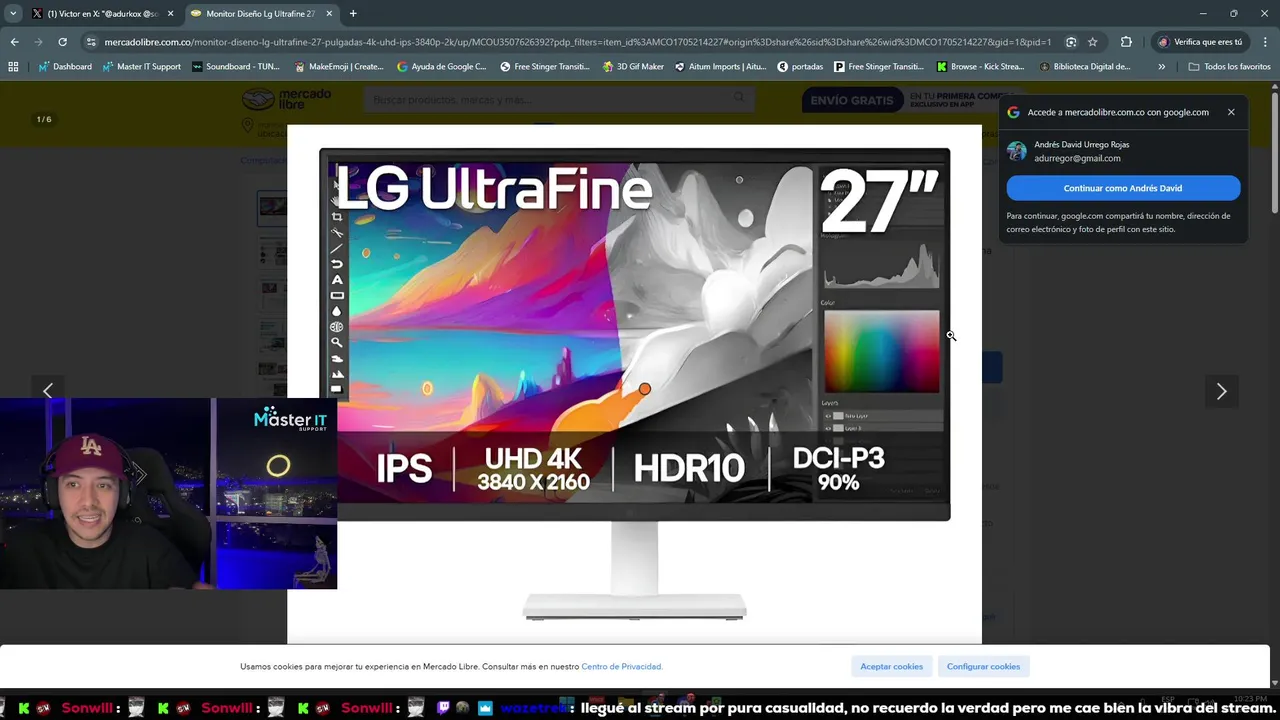Open the 3D Gif Maker bookmark

pyautogui.click(x=633, y=67)
